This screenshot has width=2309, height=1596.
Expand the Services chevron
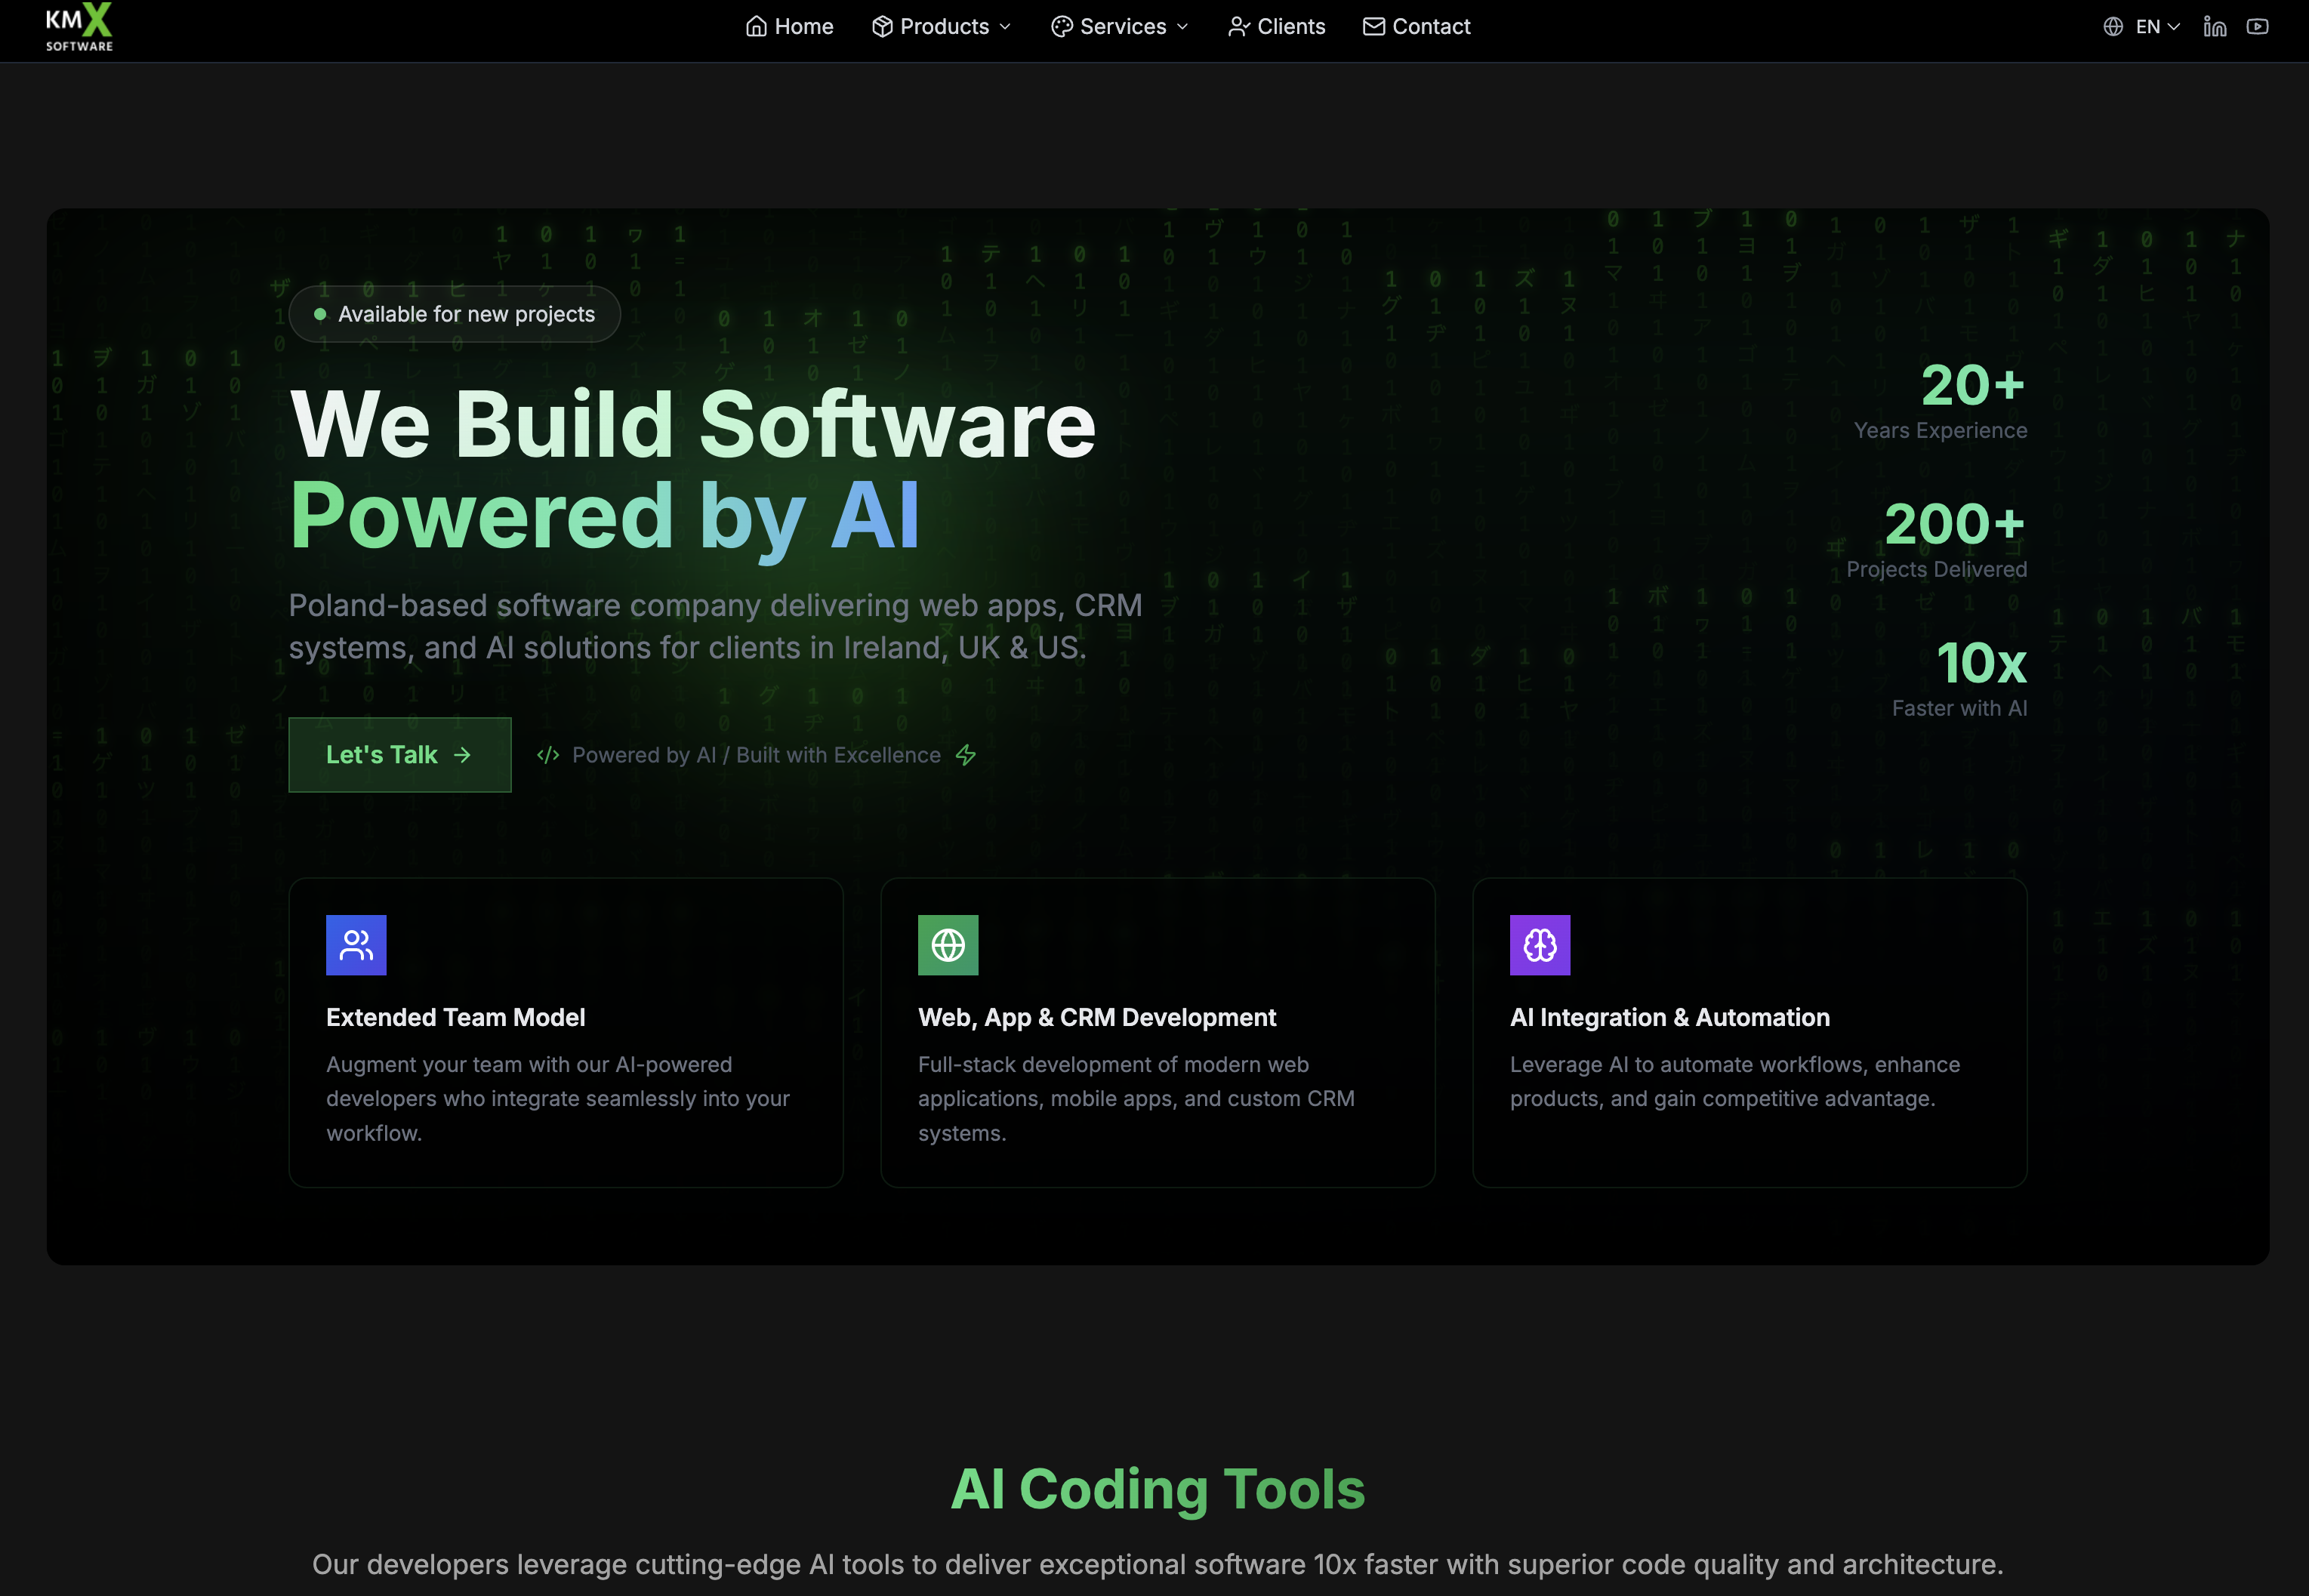coord(1182,27)
